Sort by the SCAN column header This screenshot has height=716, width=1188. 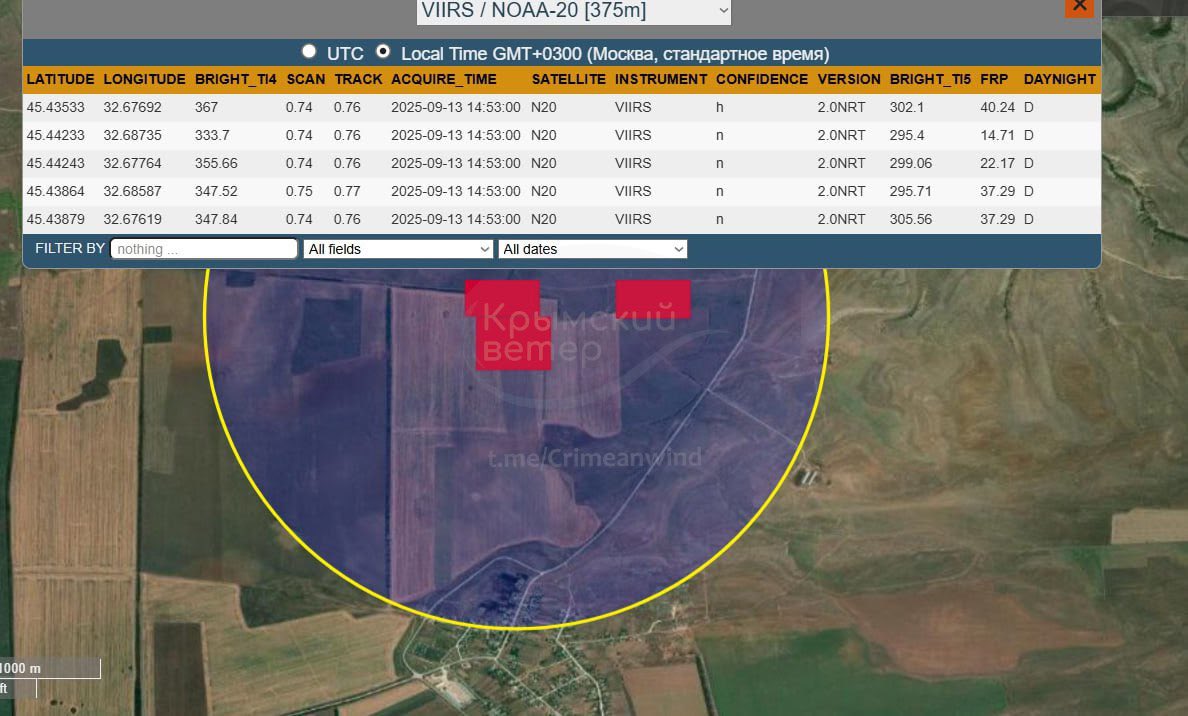point(305,79)
